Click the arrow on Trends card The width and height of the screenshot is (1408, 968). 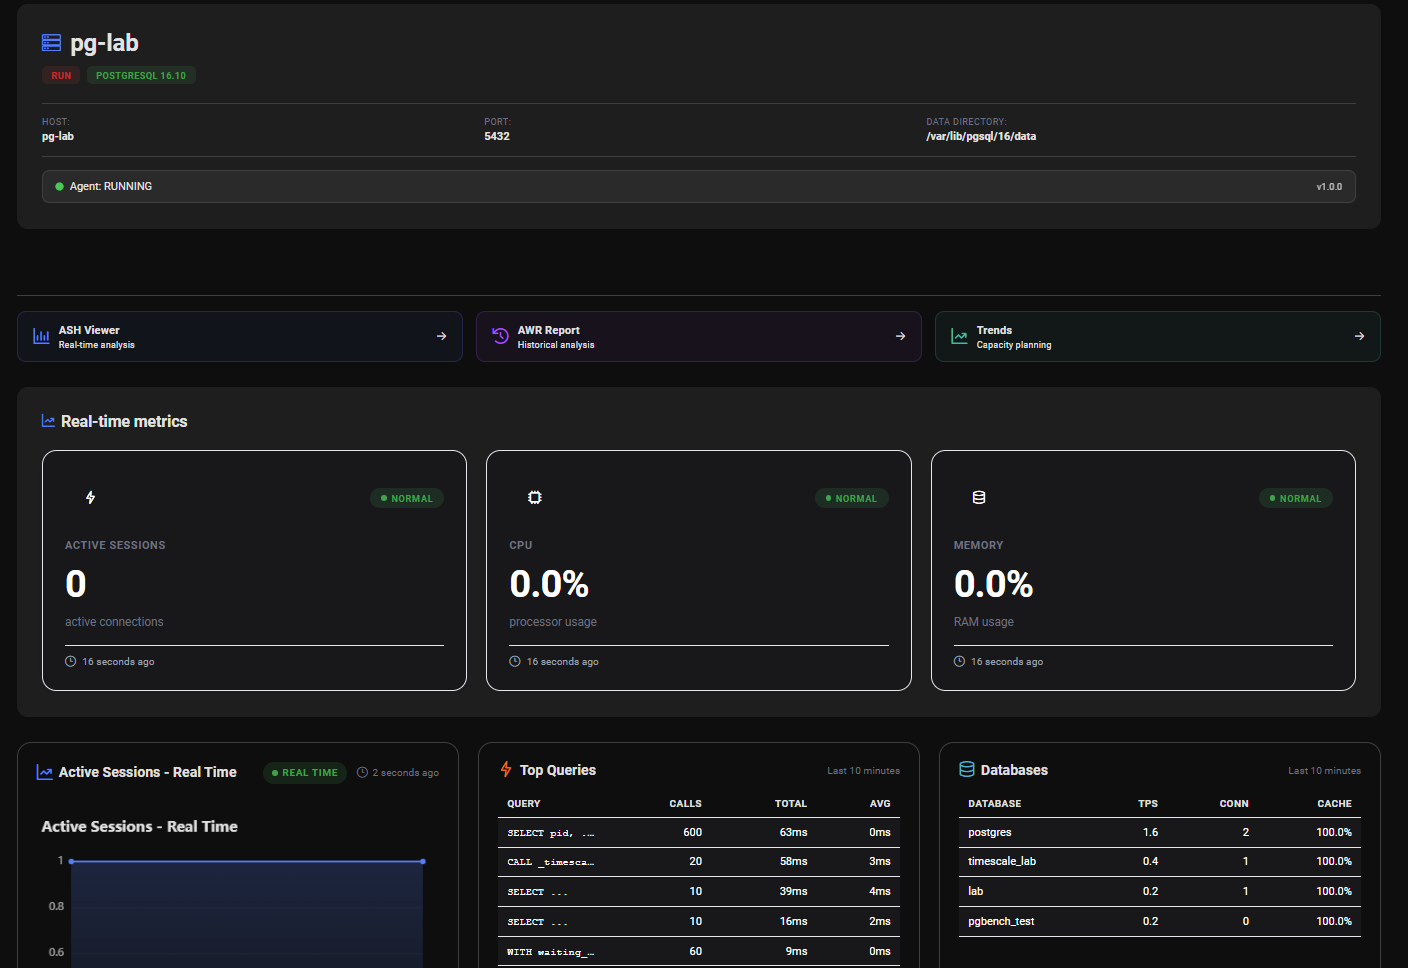click(1359, 336)
